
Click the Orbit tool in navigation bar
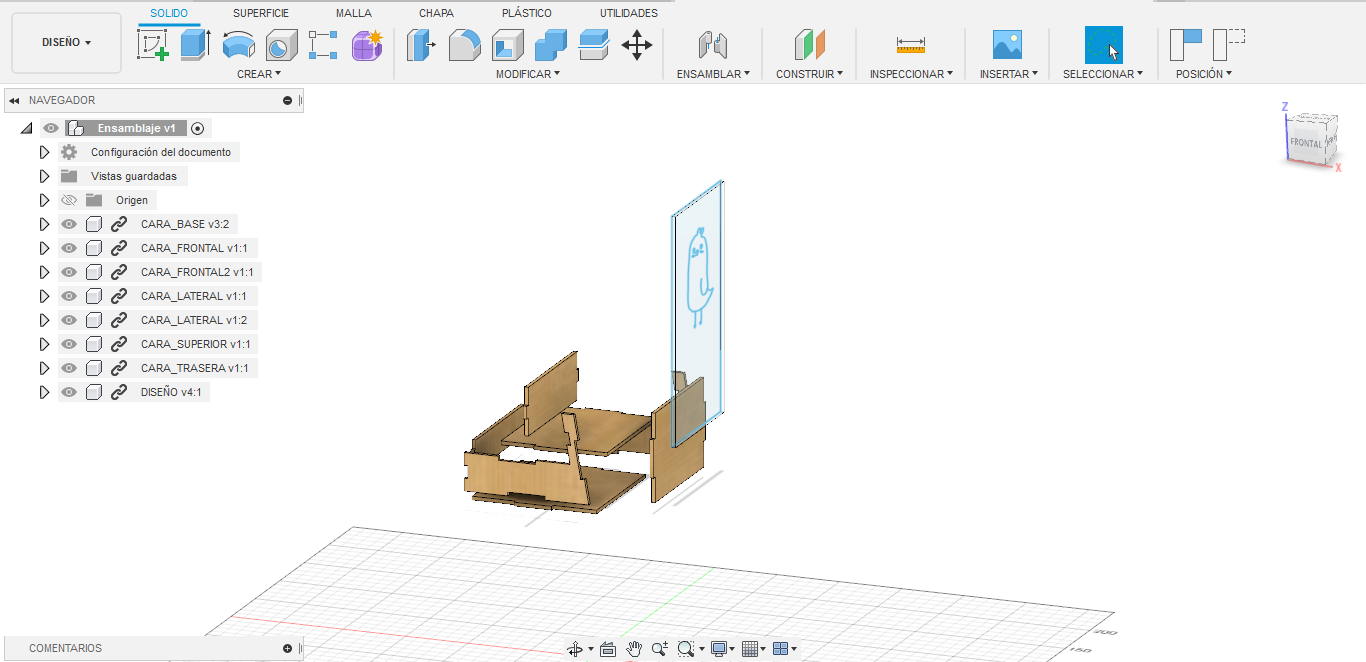575,649
